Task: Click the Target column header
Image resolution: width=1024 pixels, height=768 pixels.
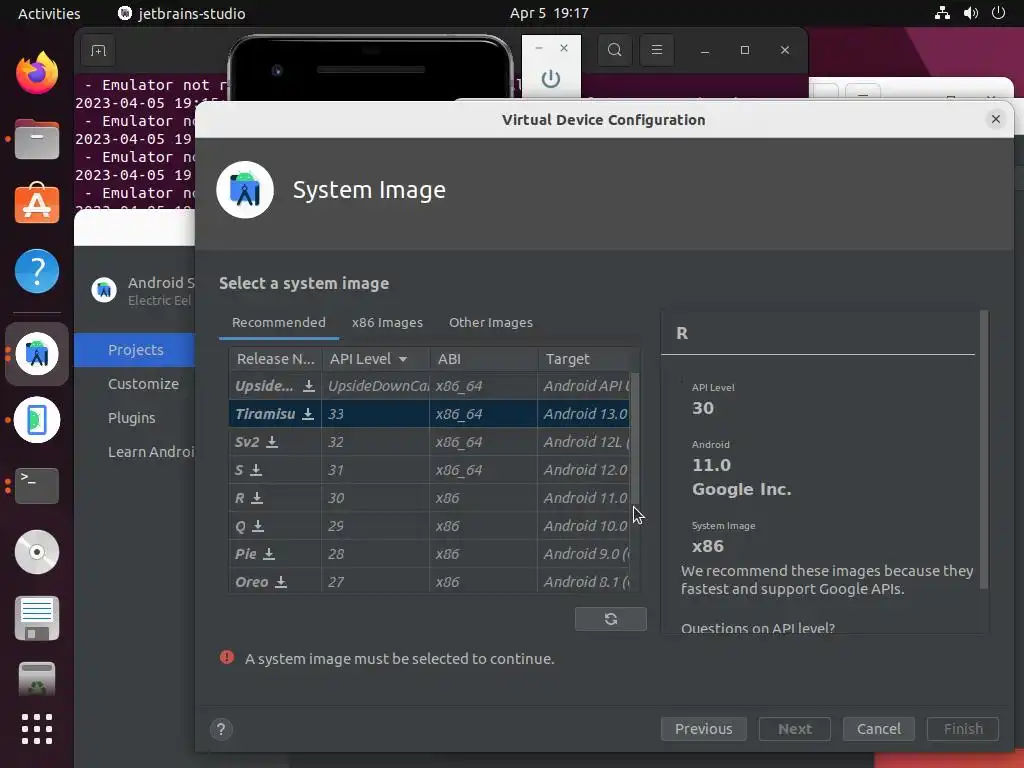Action: tap(584, 359)
